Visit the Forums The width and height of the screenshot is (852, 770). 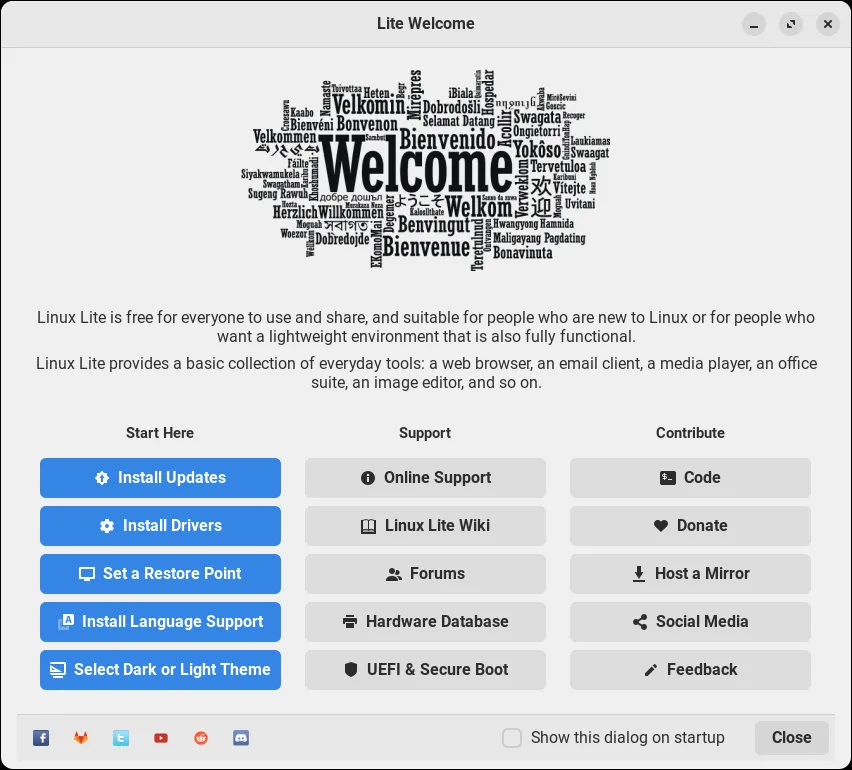425,573
